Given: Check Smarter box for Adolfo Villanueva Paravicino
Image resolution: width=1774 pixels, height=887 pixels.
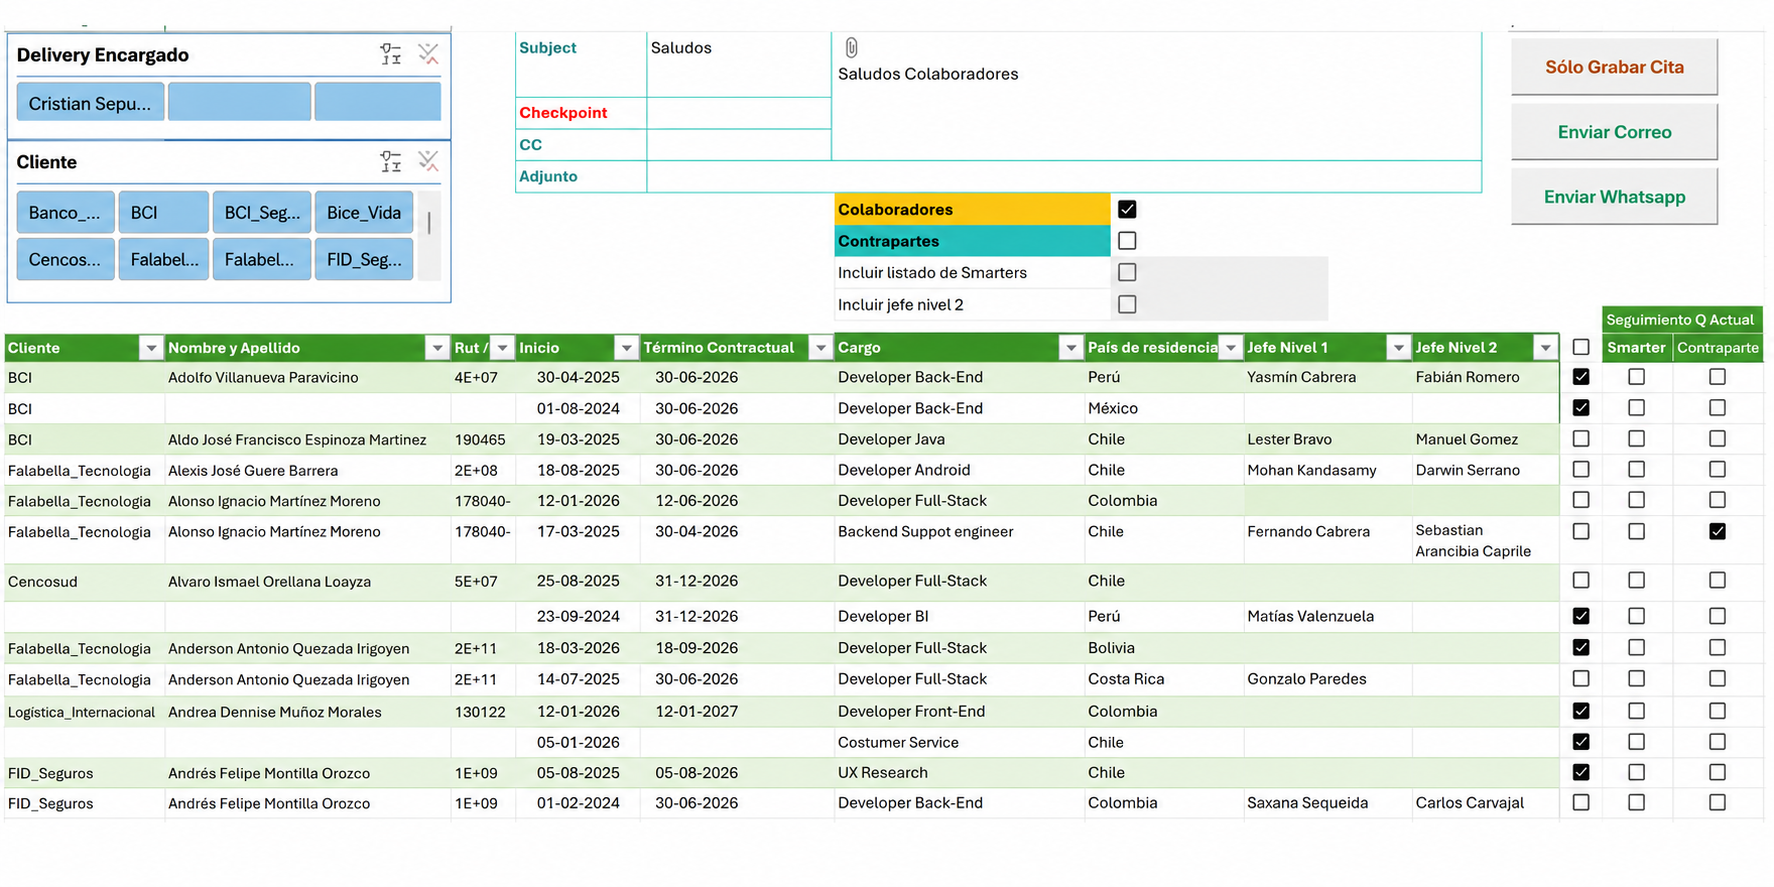Looking at the screenshot, I should pyautogui.click(x=1636, y=377).
